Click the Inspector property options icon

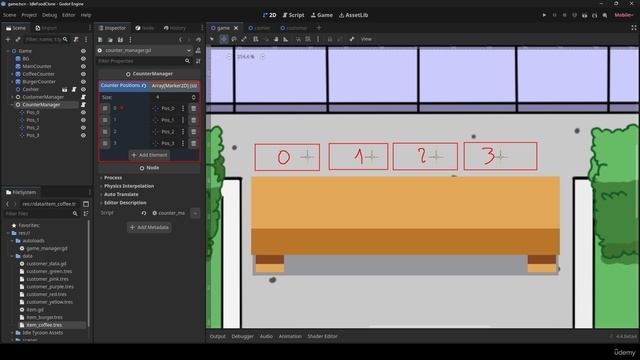pos(198,61)
